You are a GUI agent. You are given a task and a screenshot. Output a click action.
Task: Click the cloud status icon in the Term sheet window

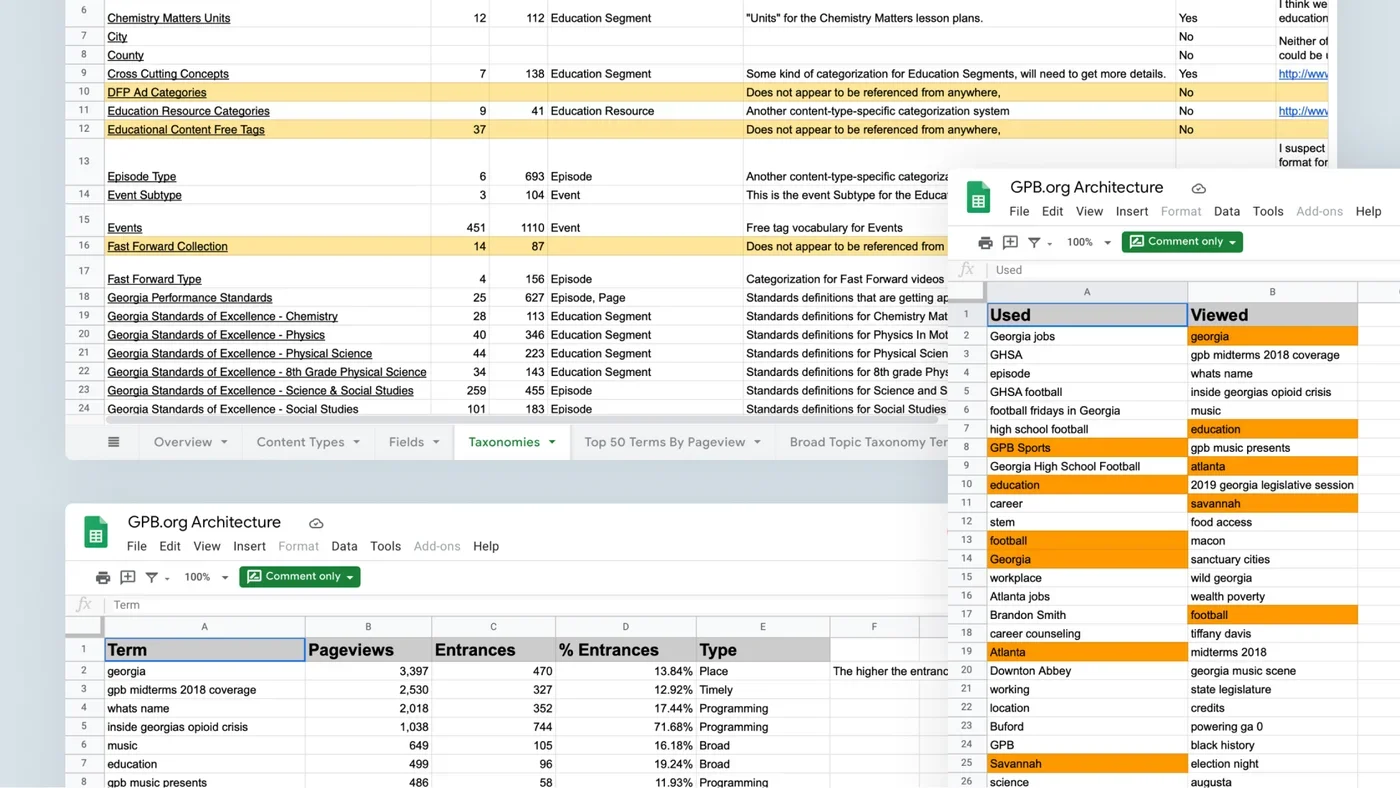316,523
